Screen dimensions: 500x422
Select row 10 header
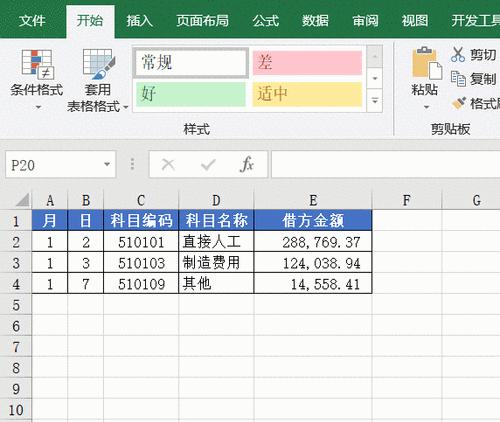16,410
